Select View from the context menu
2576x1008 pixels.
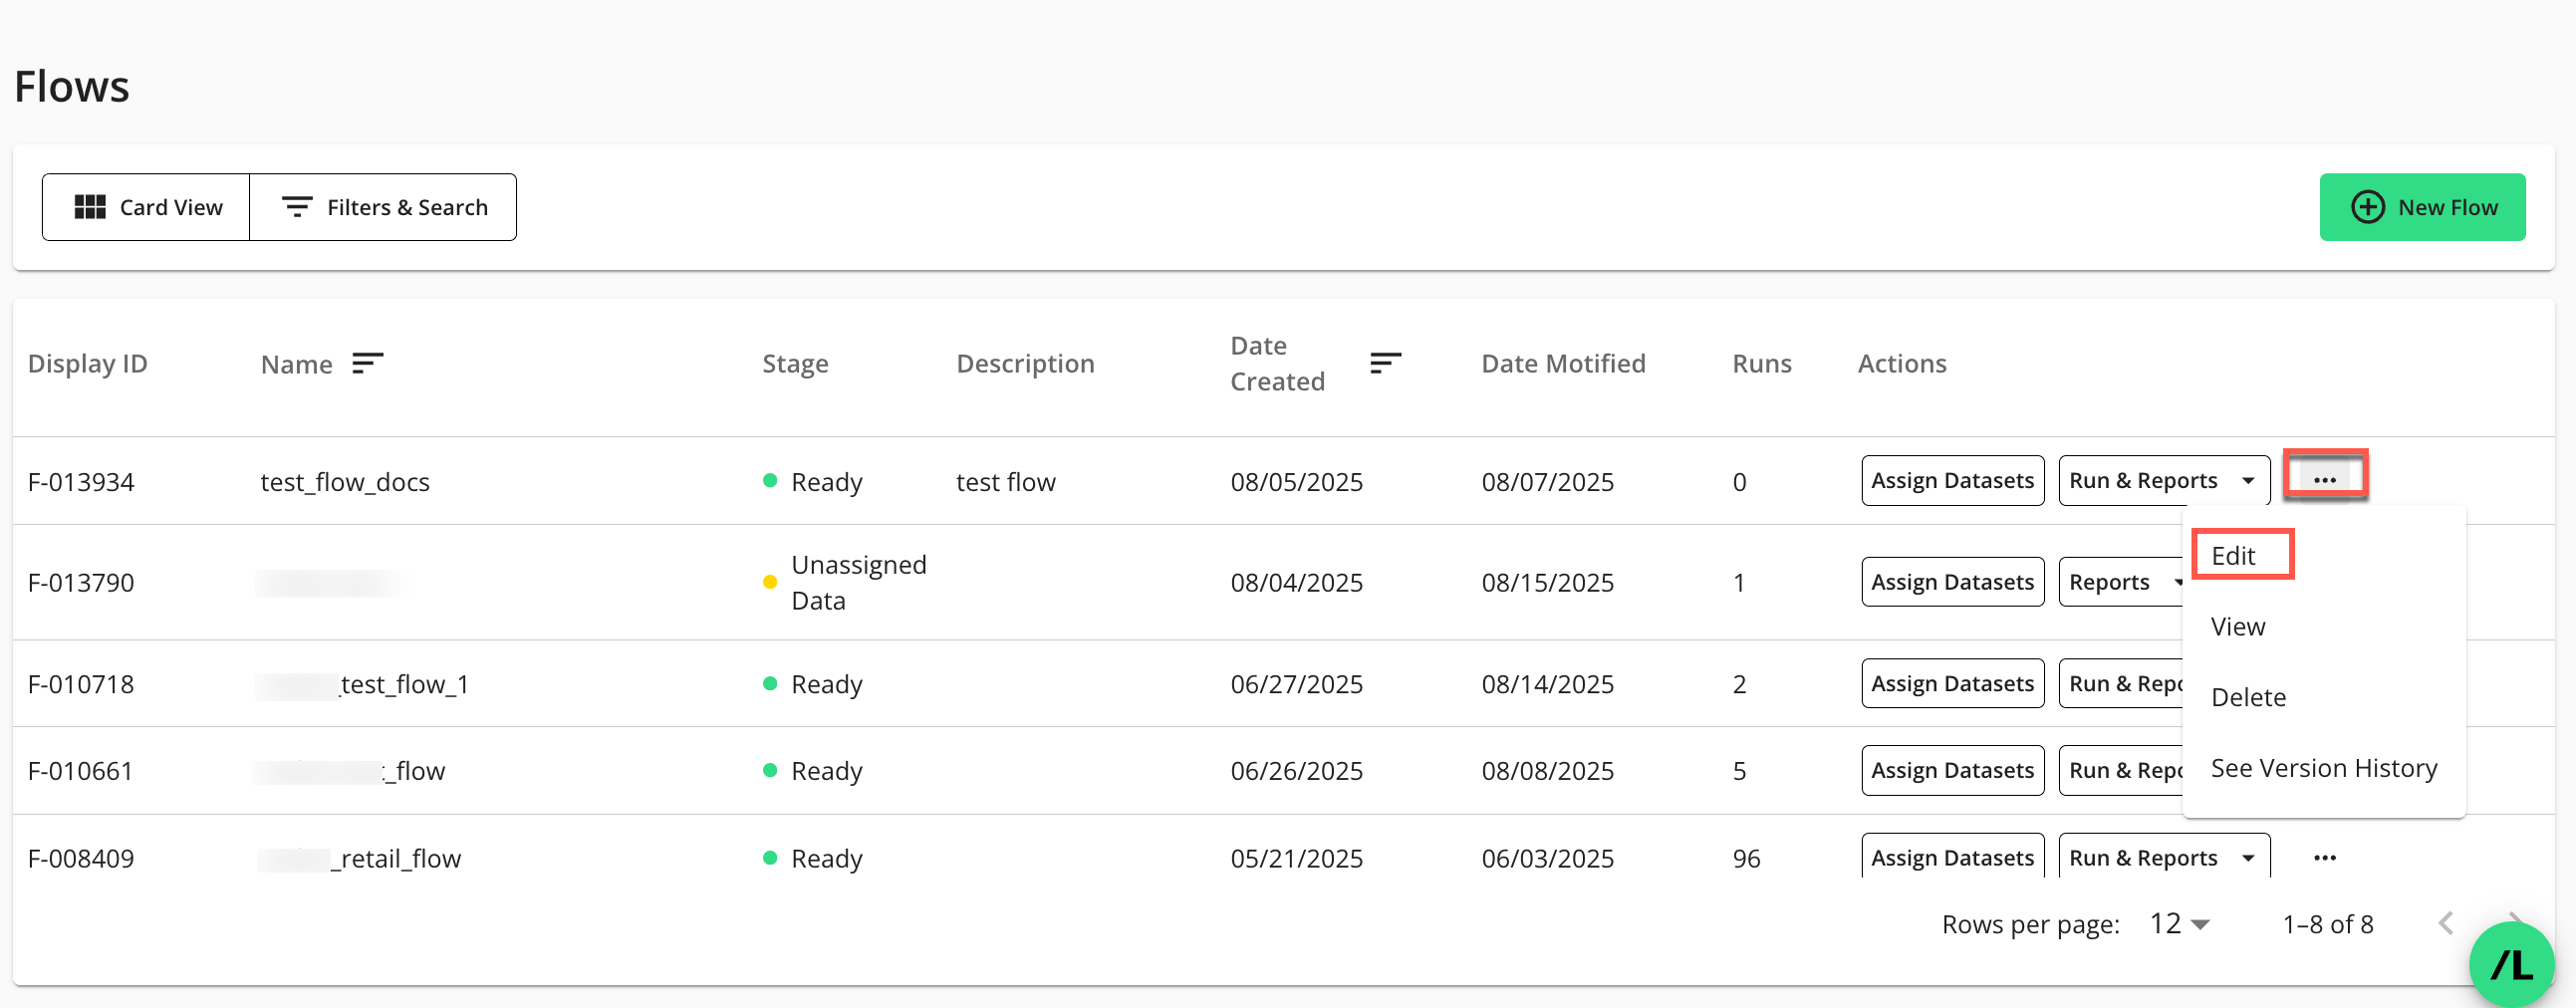pos(2237,627)
